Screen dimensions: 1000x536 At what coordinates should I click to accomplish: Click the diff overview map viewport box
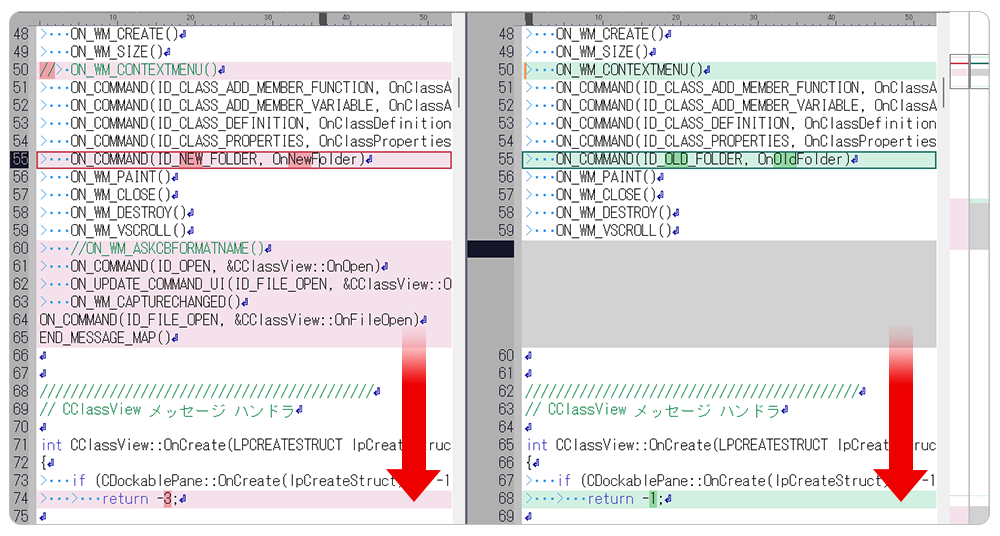click(968, 72)
